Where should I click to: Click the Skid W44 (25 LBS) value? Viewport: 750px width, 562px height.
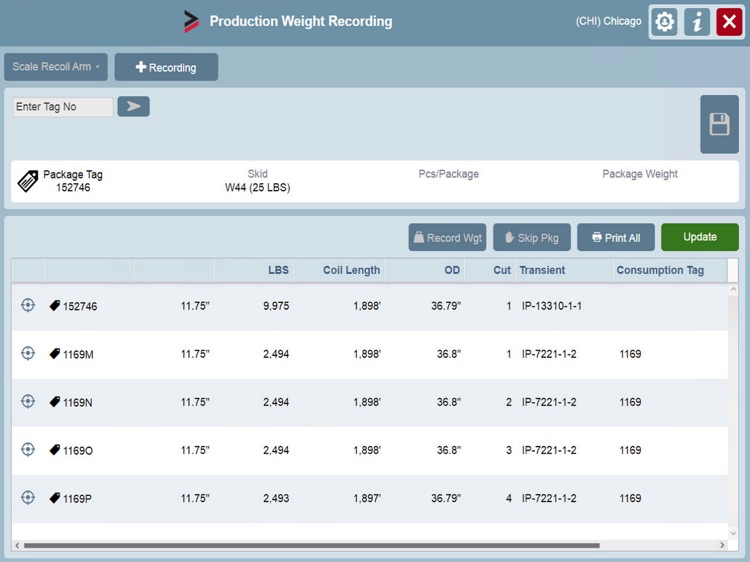pyautogui.click(x=257, y=187)
